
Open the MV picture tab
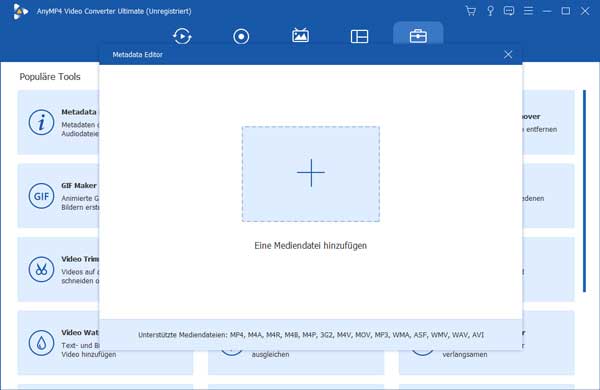pyautogui.click(x=300, y=36)
